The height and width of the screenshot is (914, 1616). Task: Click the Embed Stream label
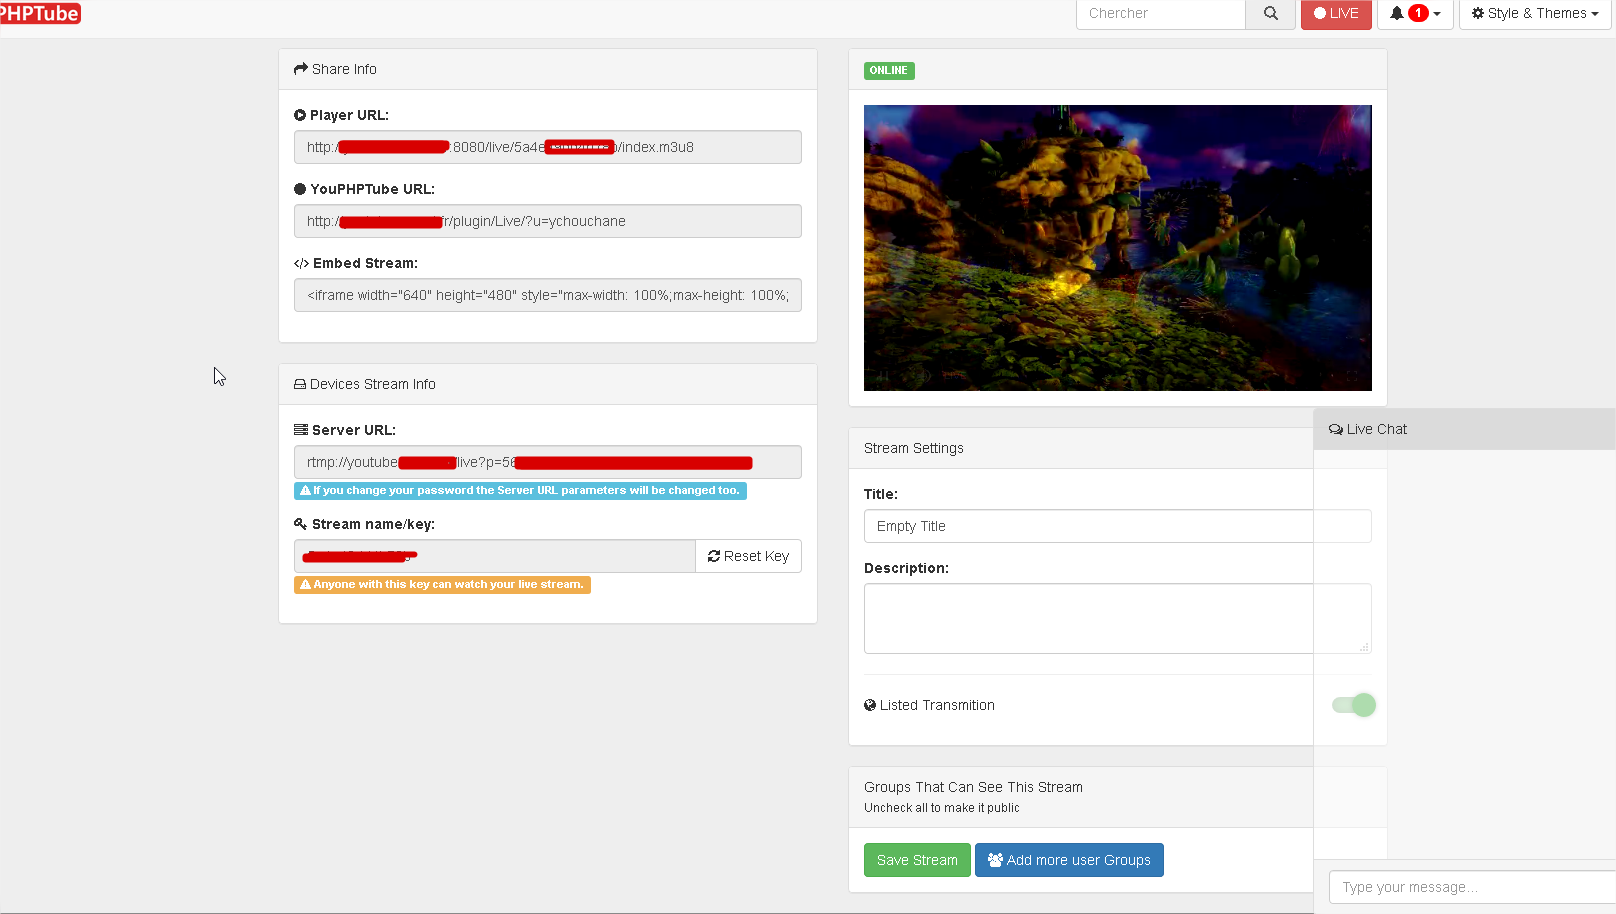[x=356, y=263]
